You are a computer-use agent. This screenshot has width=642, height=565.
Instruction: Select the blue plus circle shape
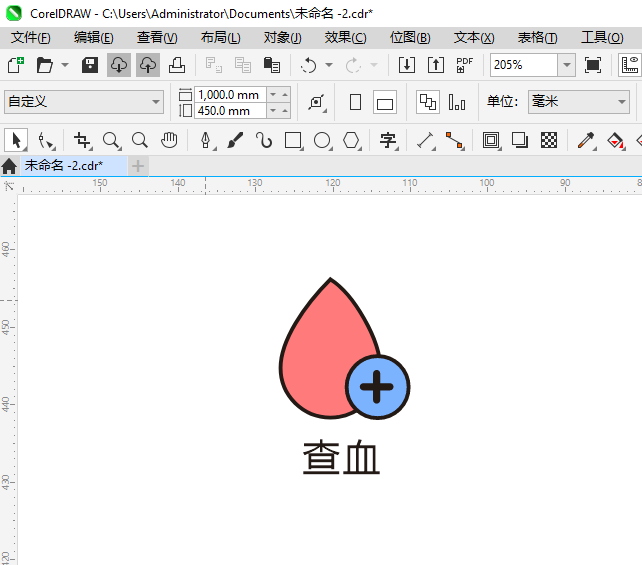click(377, 387)
